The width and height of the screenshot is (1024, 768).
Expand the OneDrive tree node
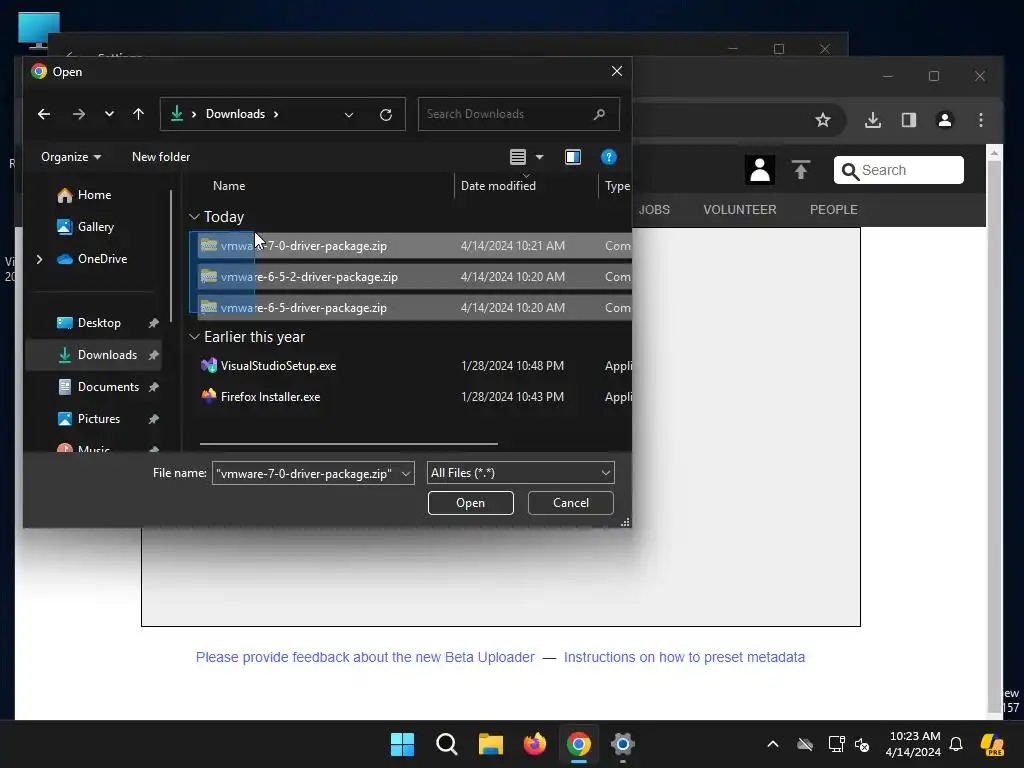[39, 259]
